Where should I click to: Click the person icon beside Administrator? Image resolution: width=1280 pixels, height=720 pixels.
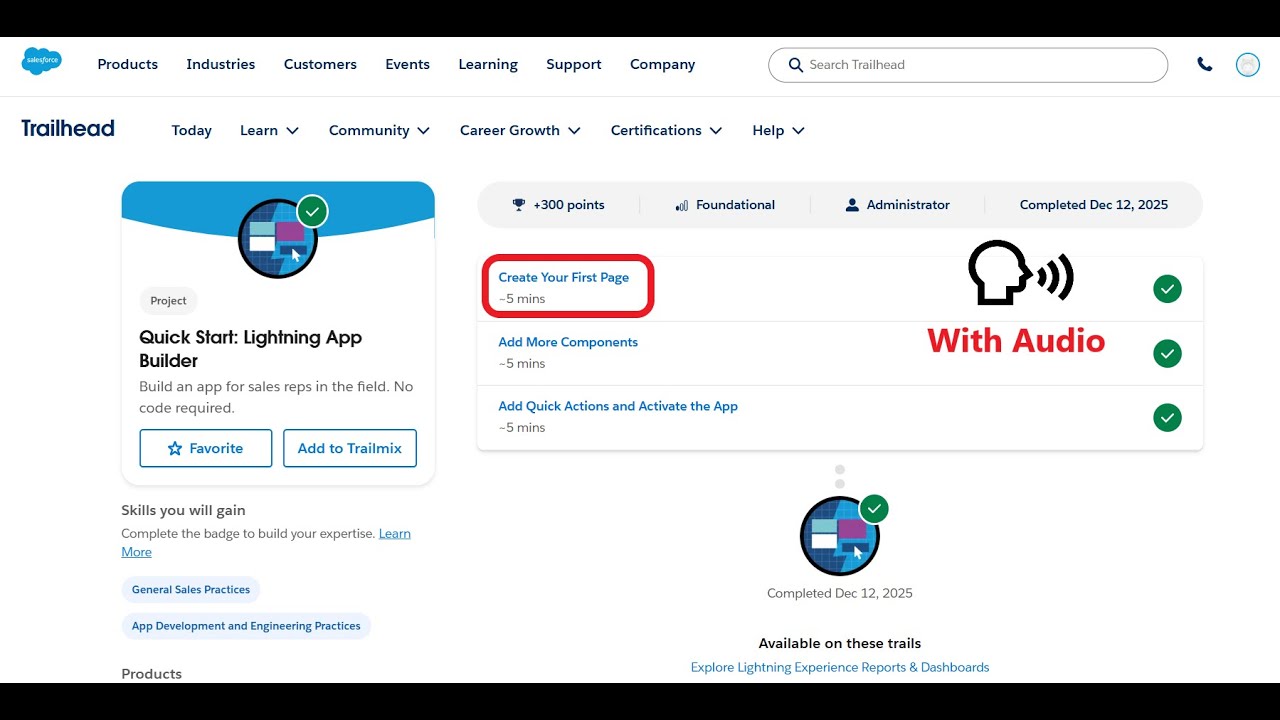[852, 205]
